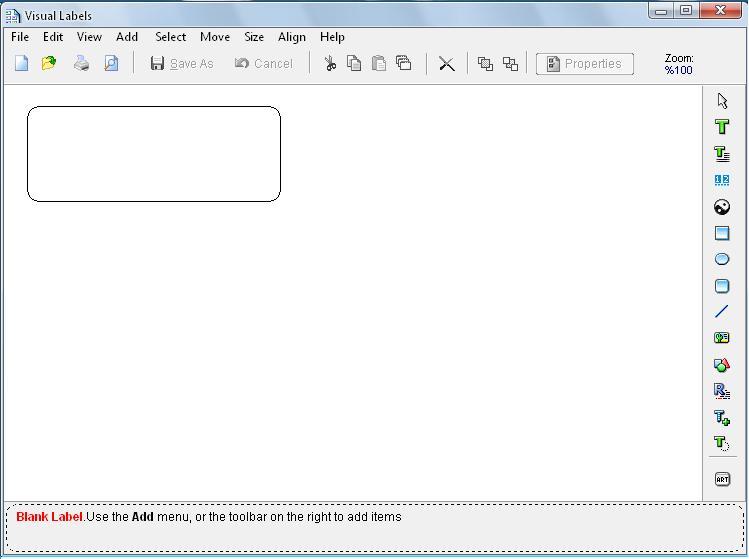Click the Delete X icon
The image size is (749, 559).
447,64
